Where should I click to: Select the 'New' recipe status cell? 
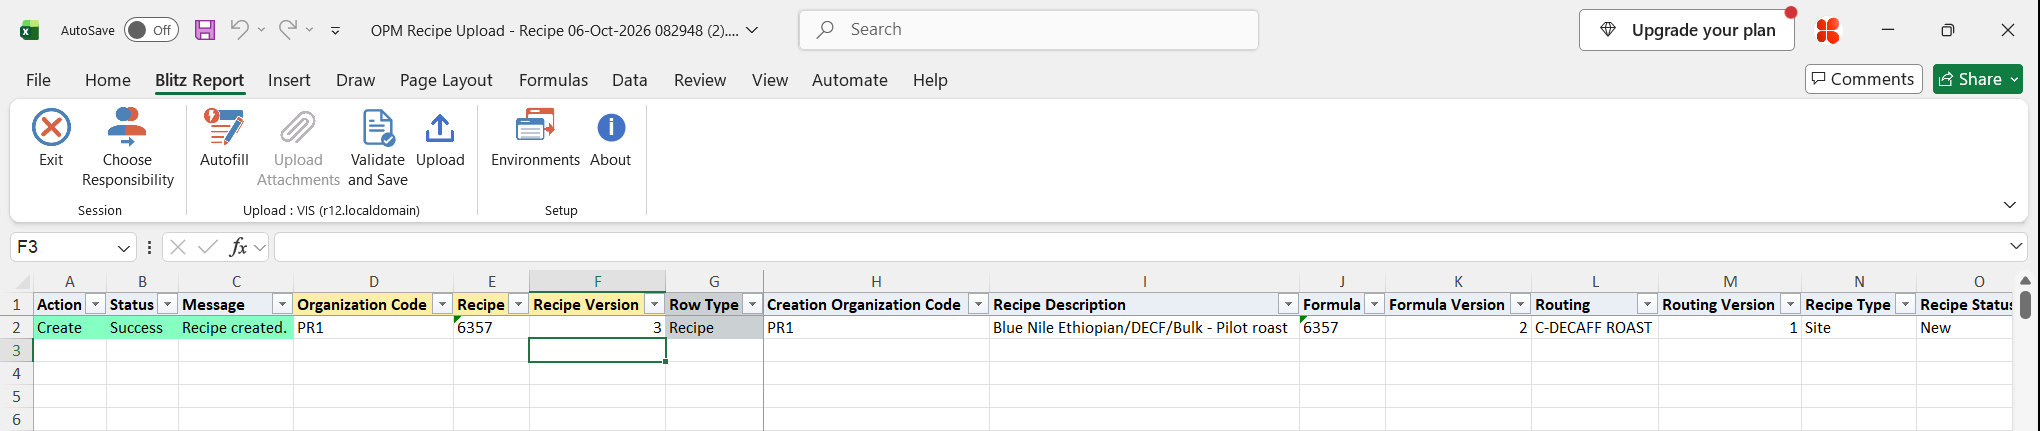point(1964,327)
